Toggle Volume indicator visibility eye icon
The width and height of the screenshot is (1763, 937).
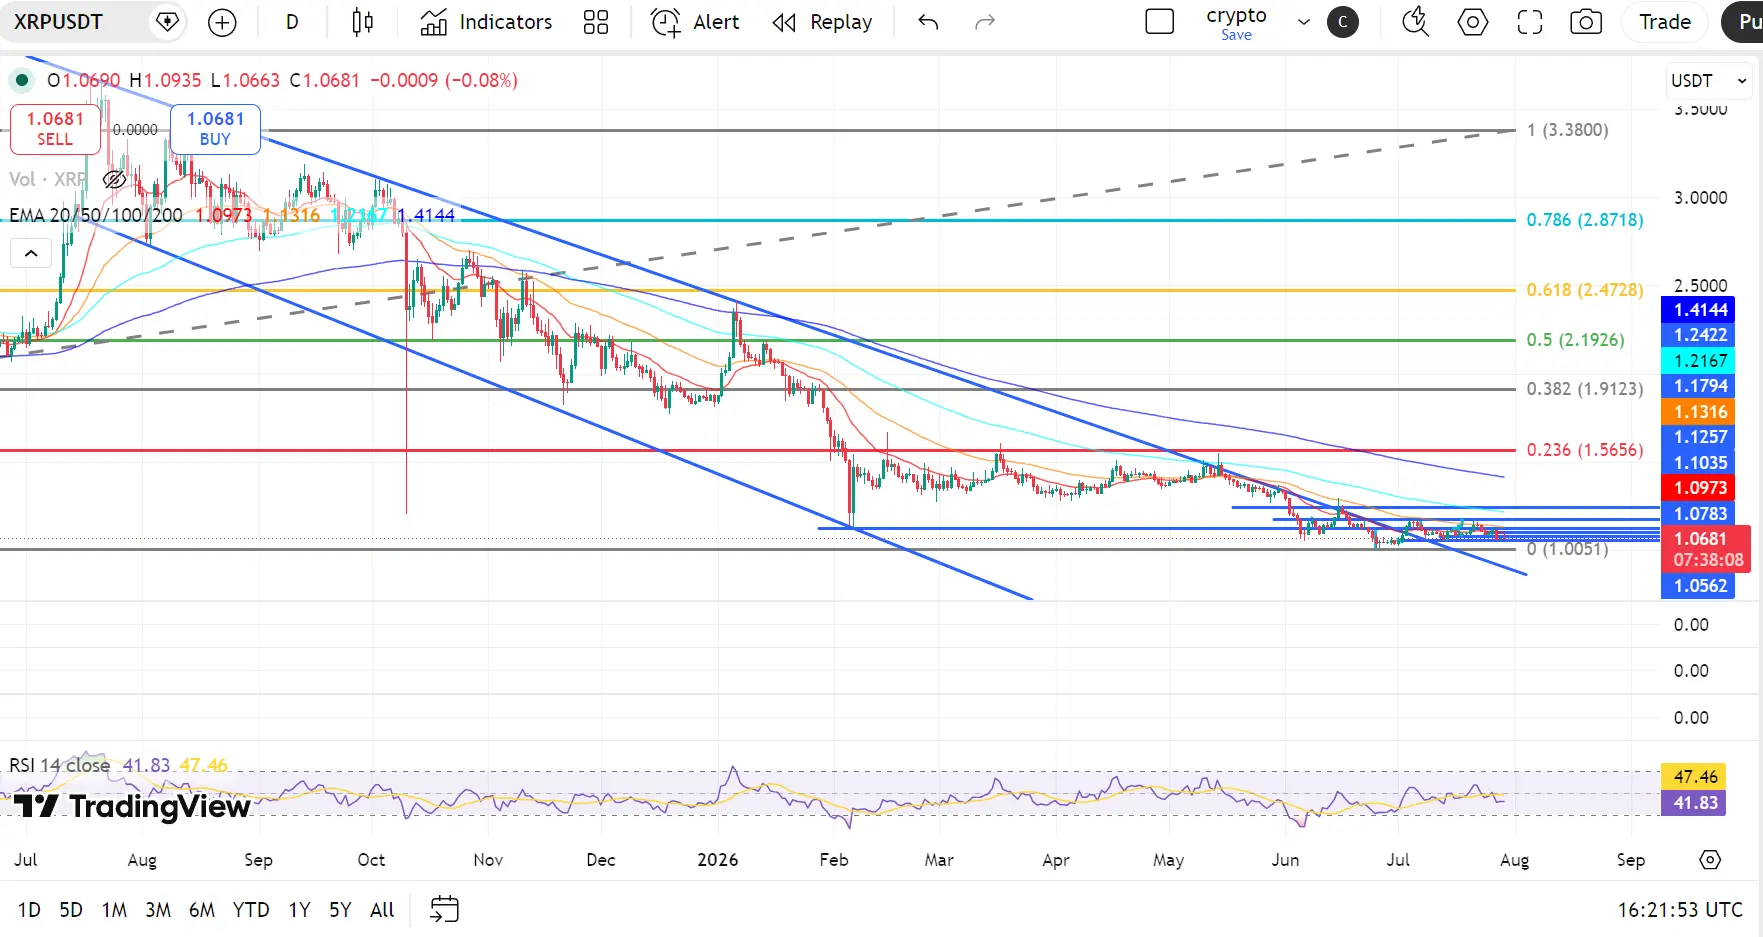pos(114,180)
